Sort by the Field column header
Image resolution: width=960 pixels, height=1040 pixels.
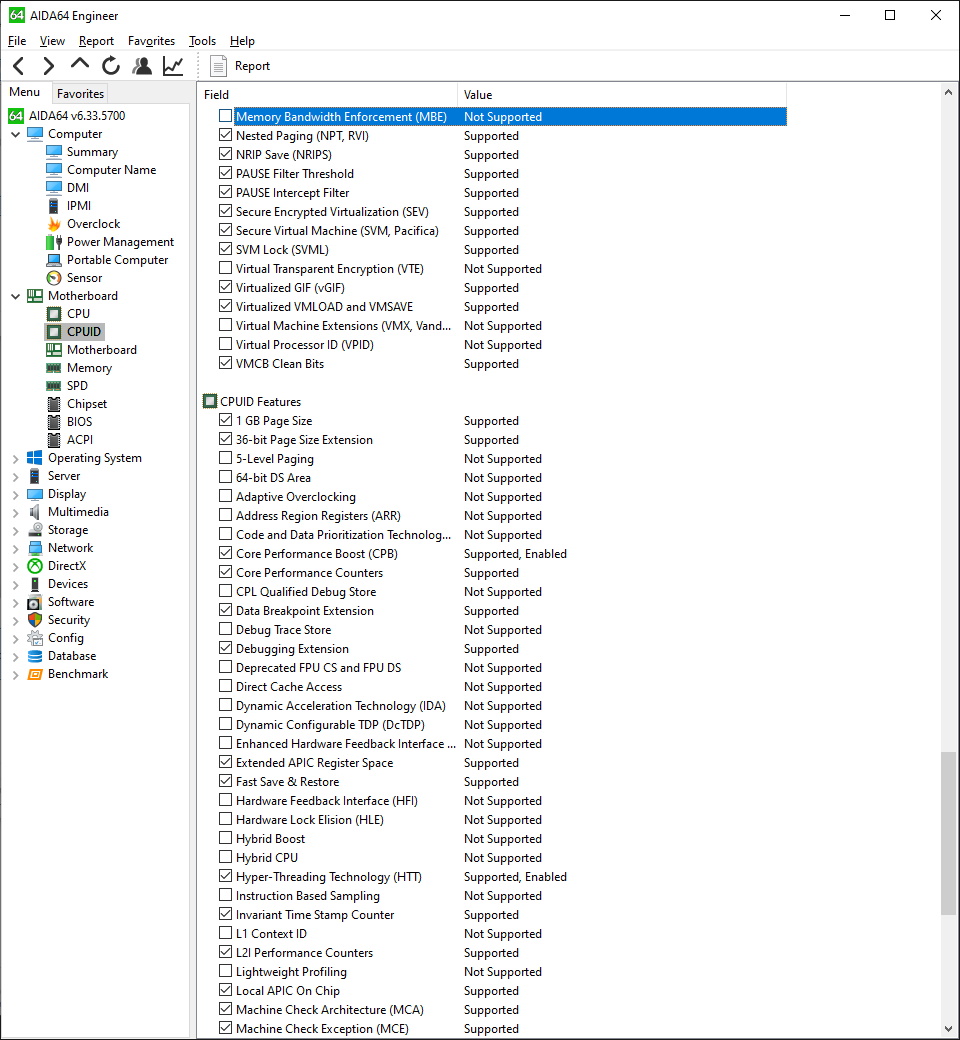(330, 95)
